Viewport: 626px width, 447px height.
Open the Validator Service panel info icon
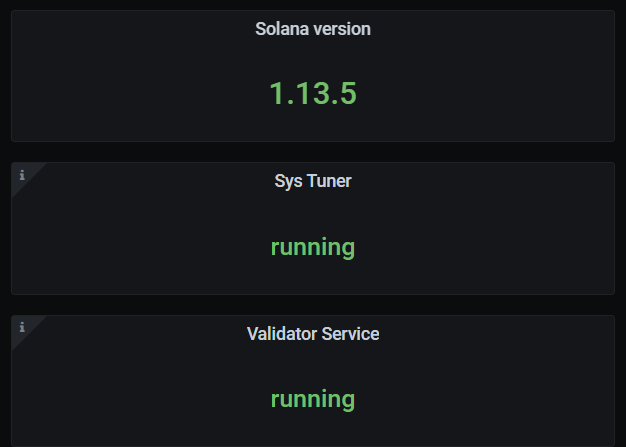tap(22, 328)
